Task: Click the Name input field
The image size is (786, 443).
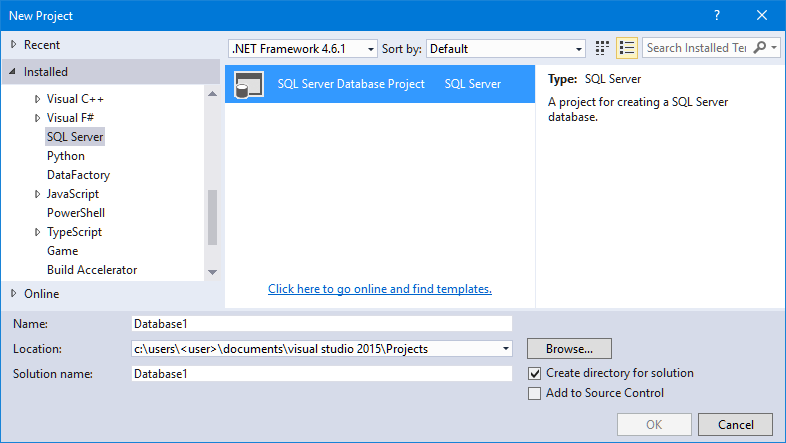Action: (x=322, y=324)
